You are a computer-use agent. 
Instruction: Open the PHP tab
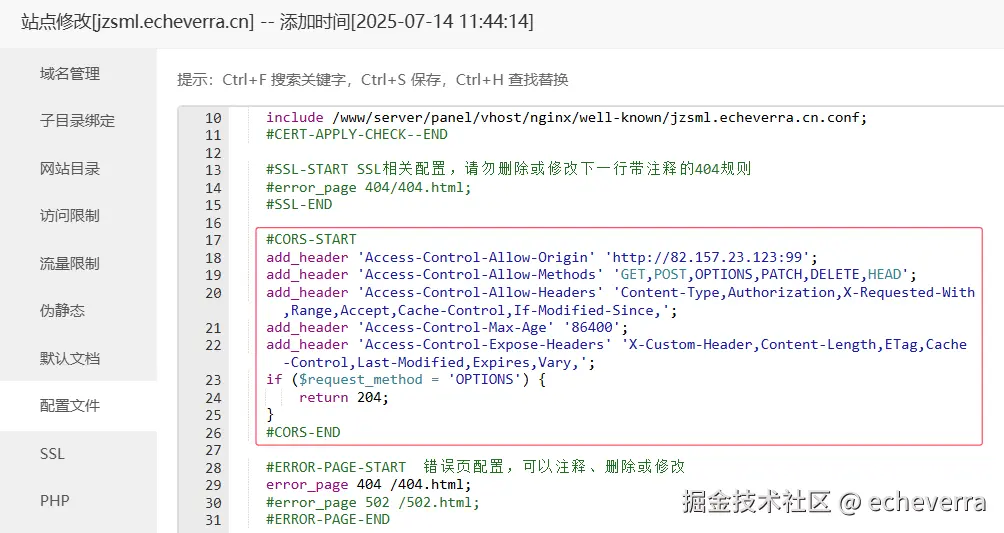click(54, 501)
